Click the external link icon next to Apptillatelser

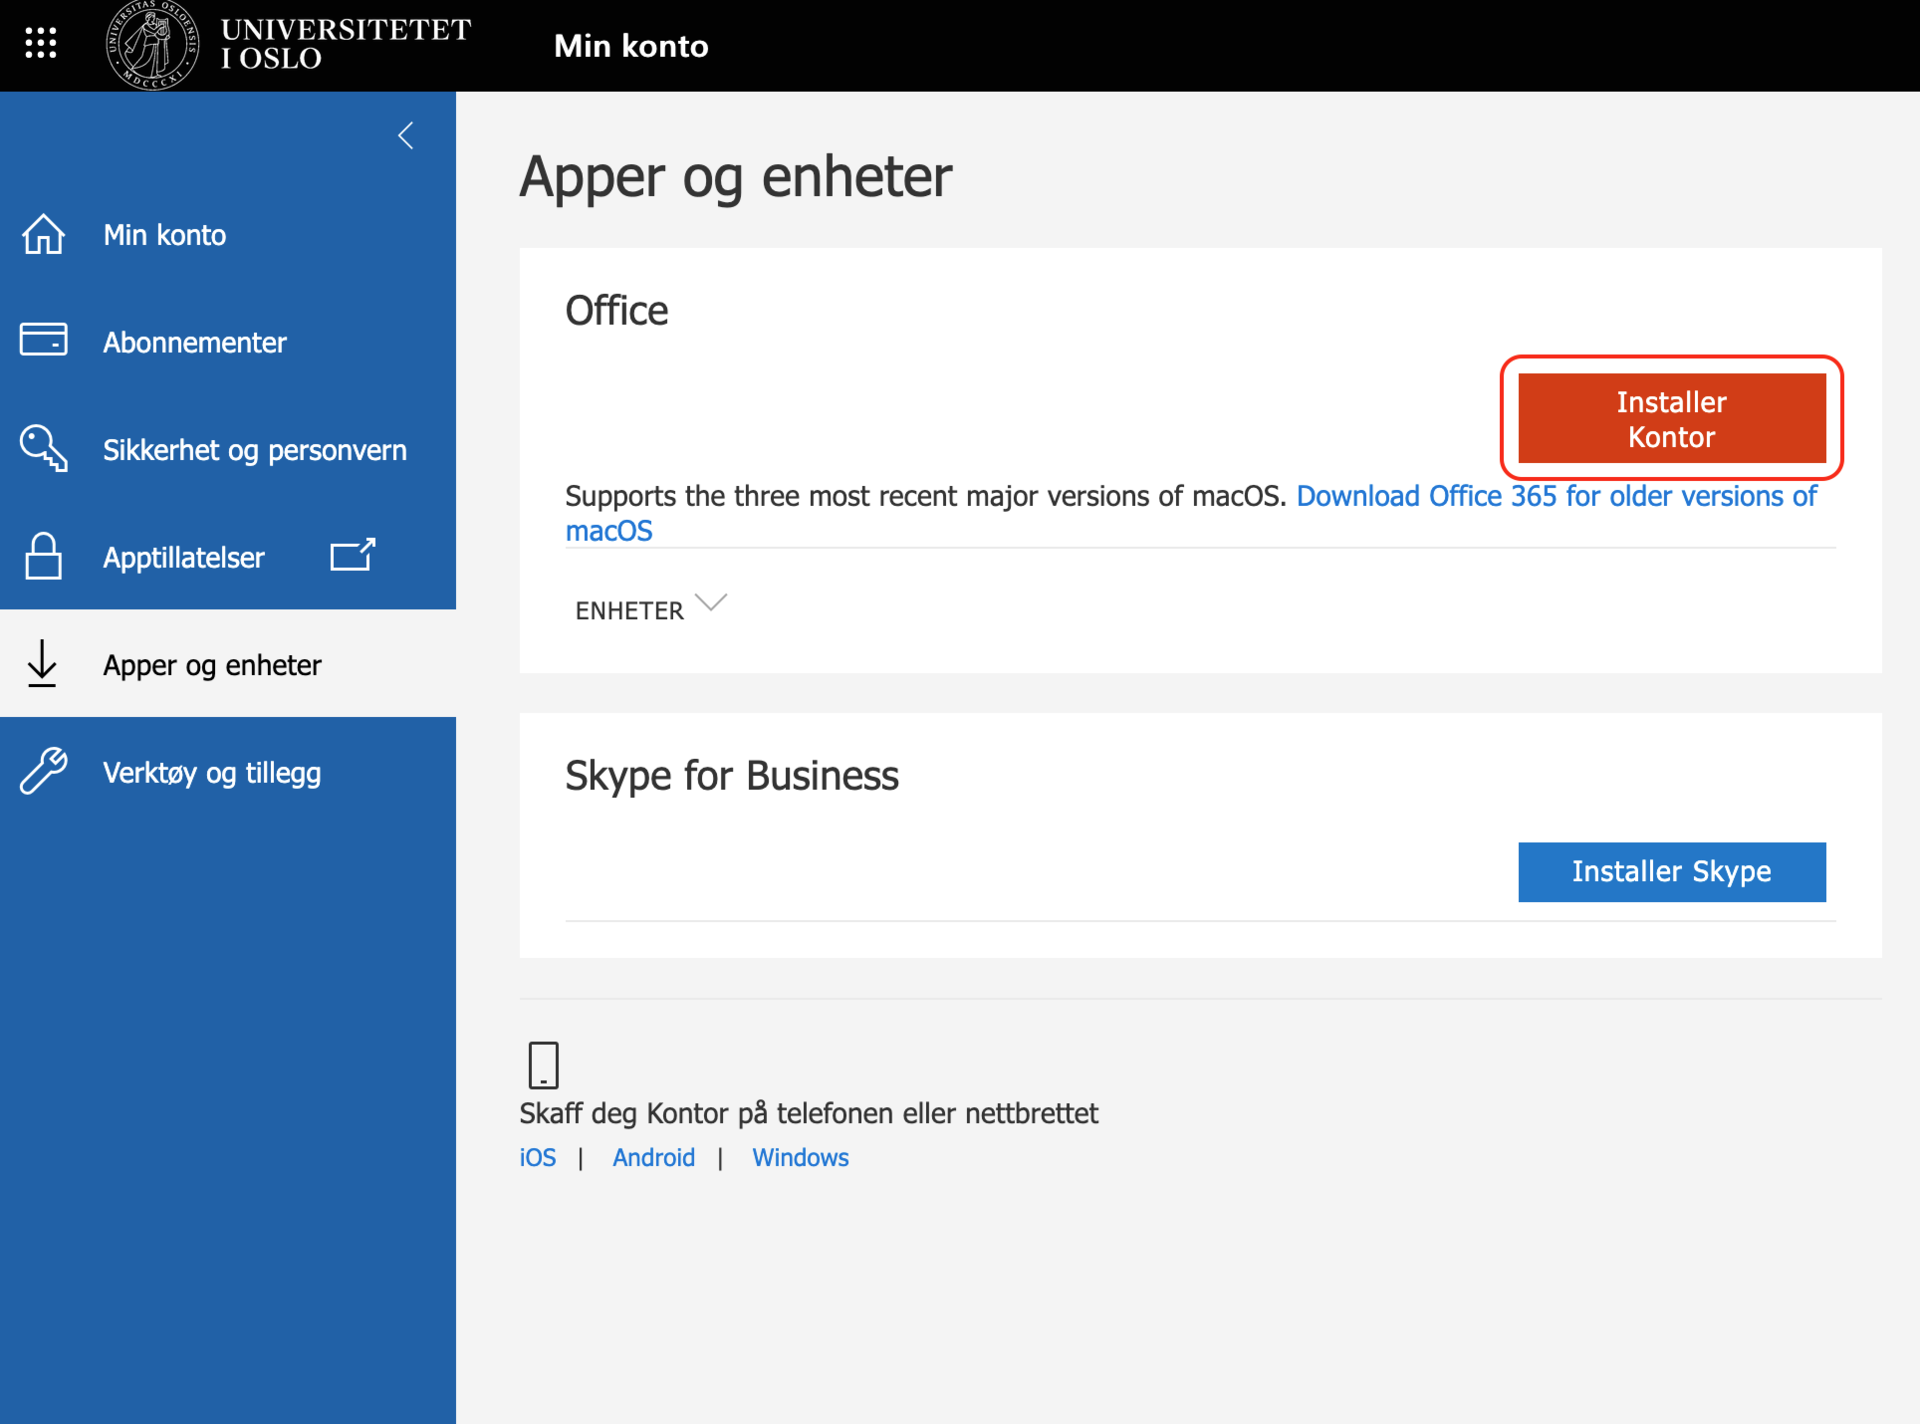tap(353, 554)
